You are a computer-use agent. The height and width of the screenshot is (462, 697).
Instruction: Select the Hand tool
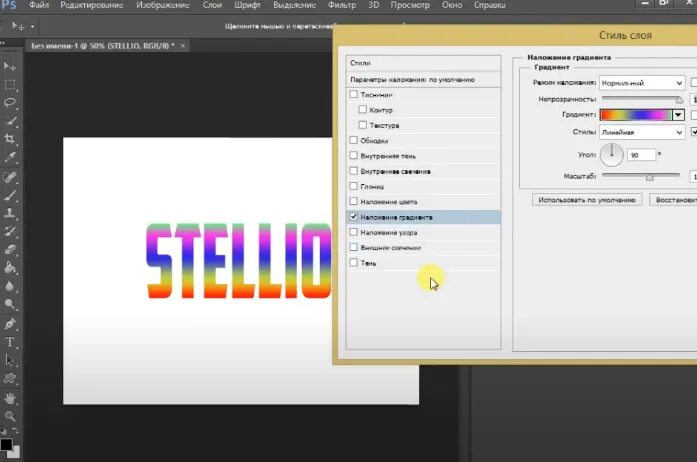pyautogui.click(x=10, y=398)
